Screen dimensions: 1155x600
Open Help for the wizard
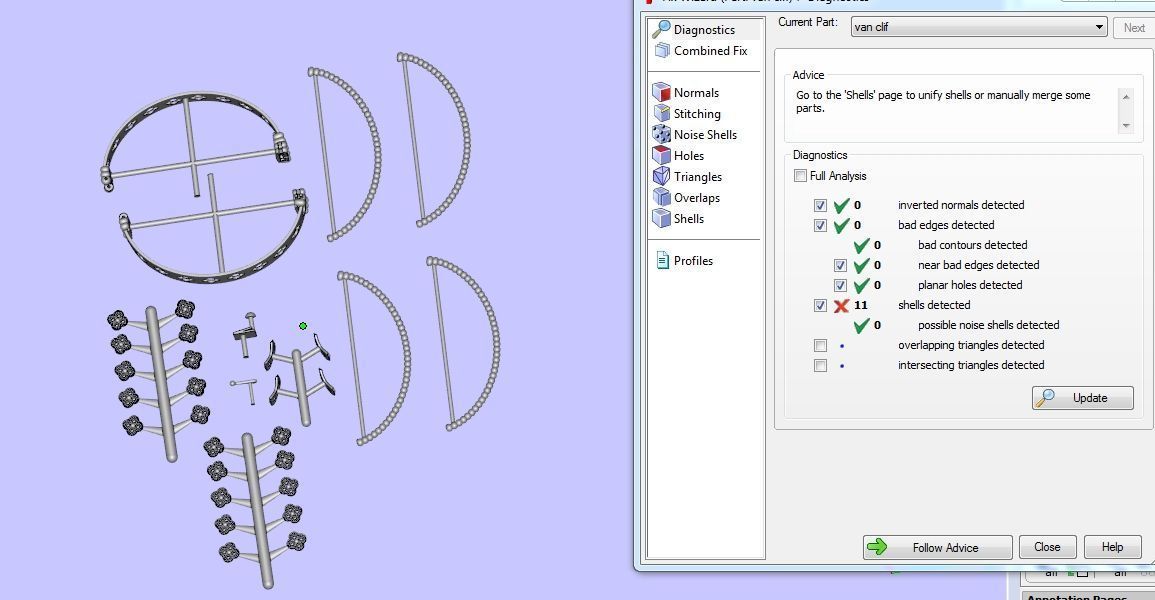point(1112,547)
